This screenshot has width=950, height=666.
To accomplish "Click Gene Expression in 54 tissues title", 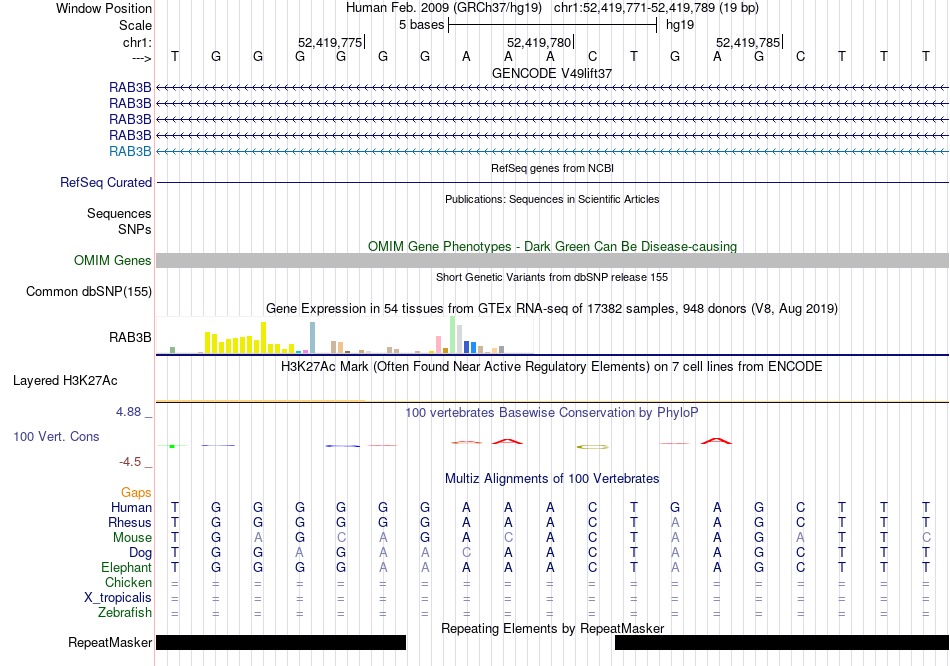I will 552,308.
